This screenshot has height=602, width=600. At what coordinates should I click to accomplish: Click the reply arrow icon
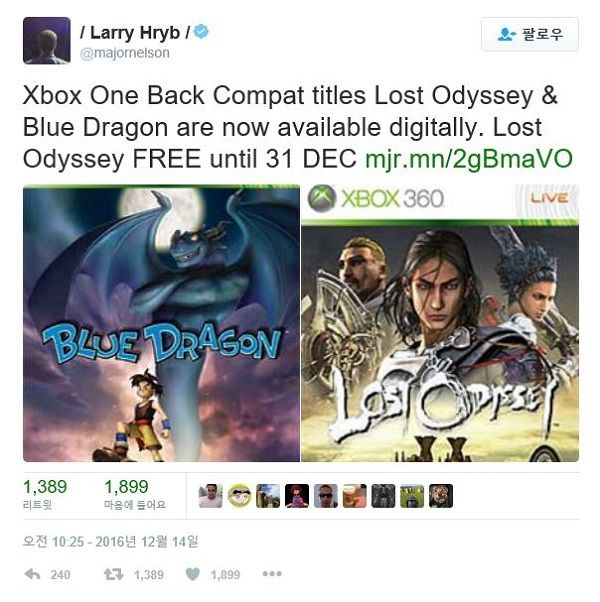pyautogui.click(x=33, y=574)
